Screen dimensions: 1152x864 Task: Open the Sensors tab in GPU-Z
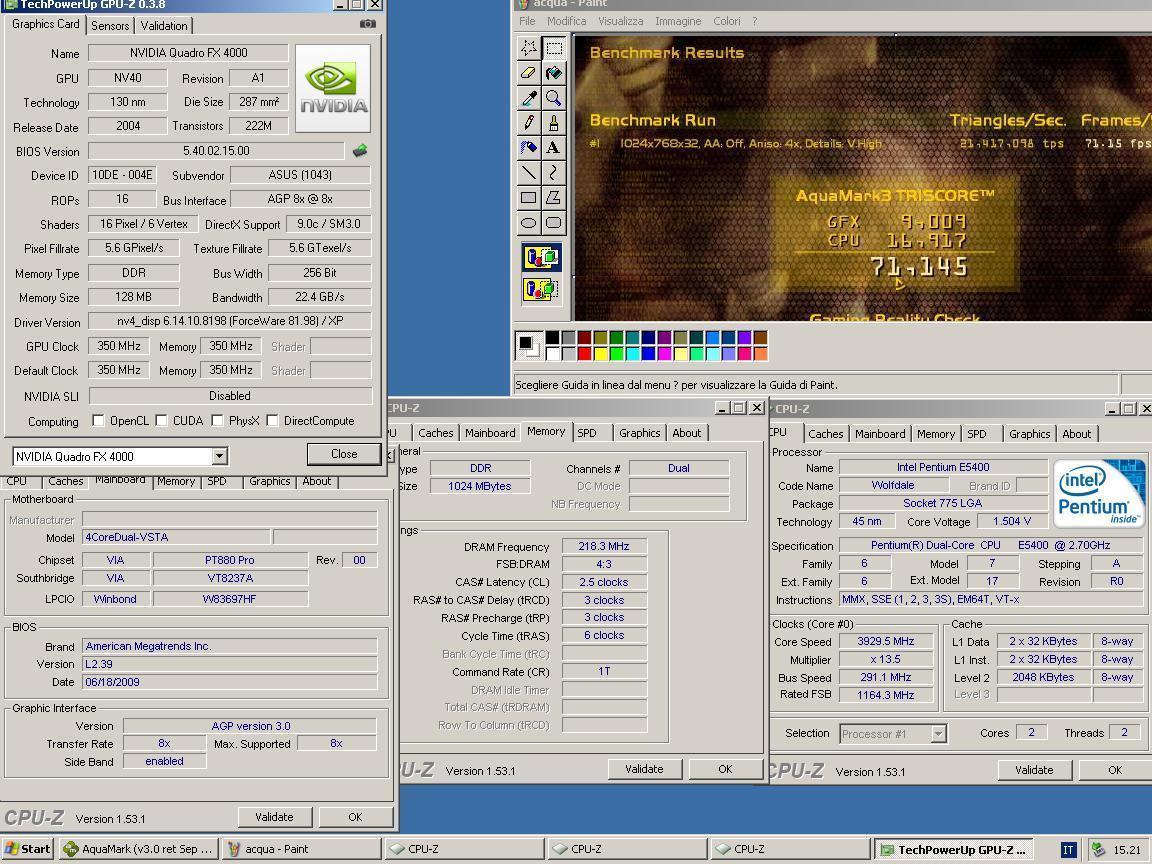[110, 26]
